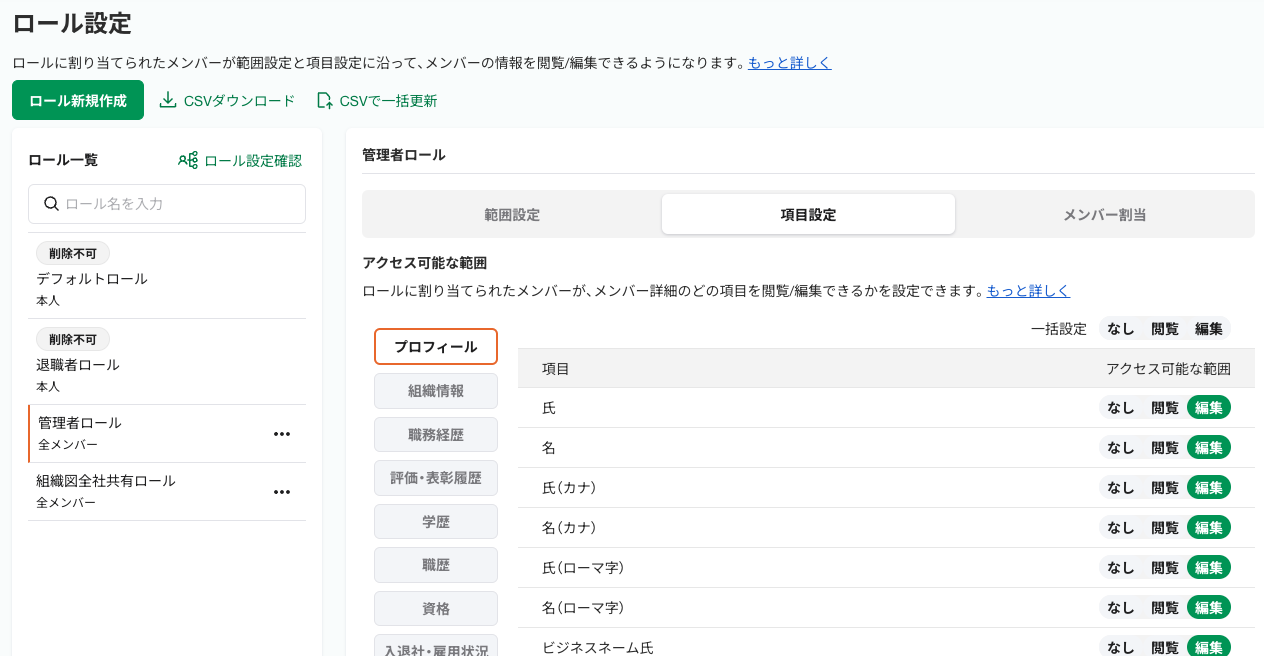
Task: Open もっと詳しく link under アクセス可能な範囲
Action: [1028, 290]
